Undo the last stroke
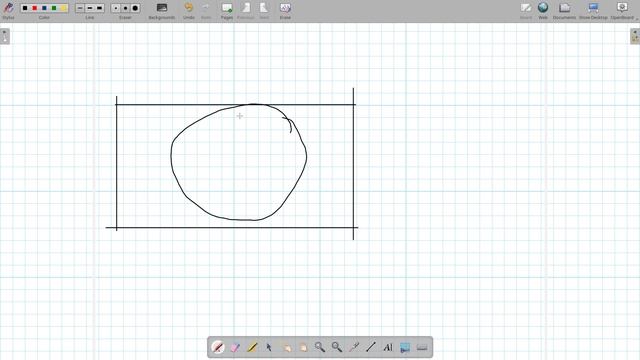This screenshot has height=360, width=640. (189, 11)
